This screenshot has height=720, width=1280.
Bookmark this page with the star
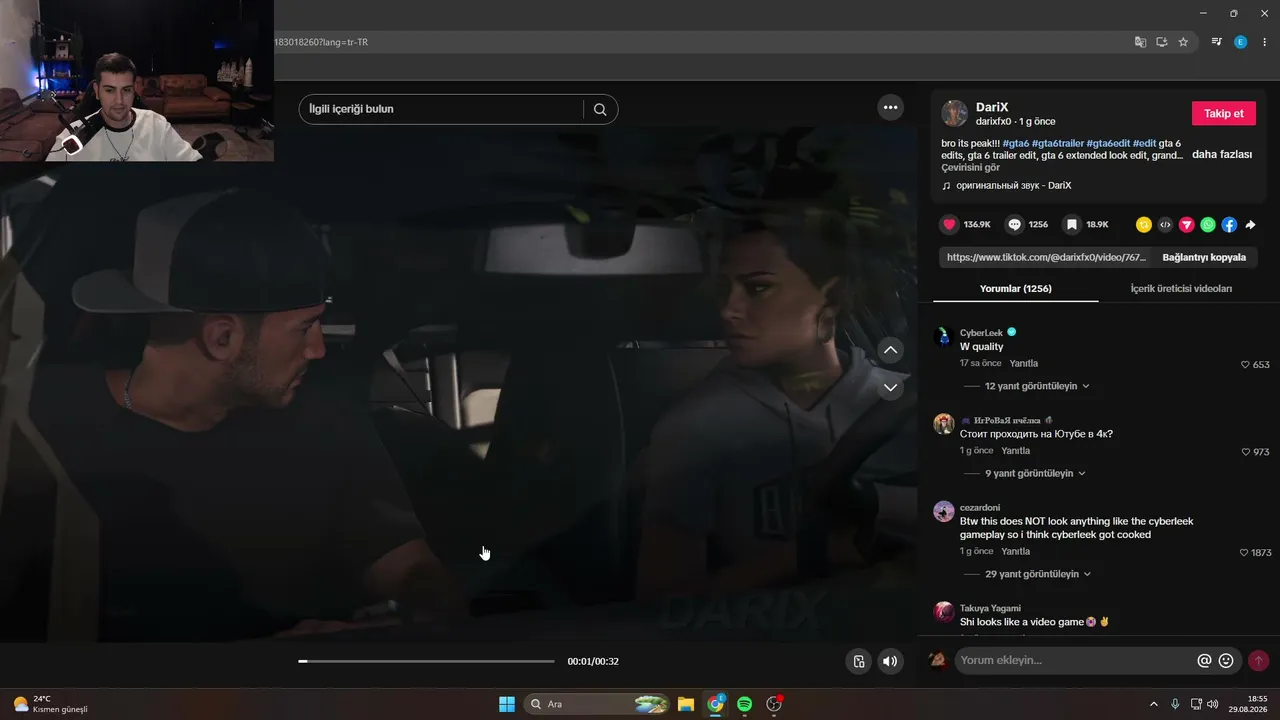[1183, 42]
